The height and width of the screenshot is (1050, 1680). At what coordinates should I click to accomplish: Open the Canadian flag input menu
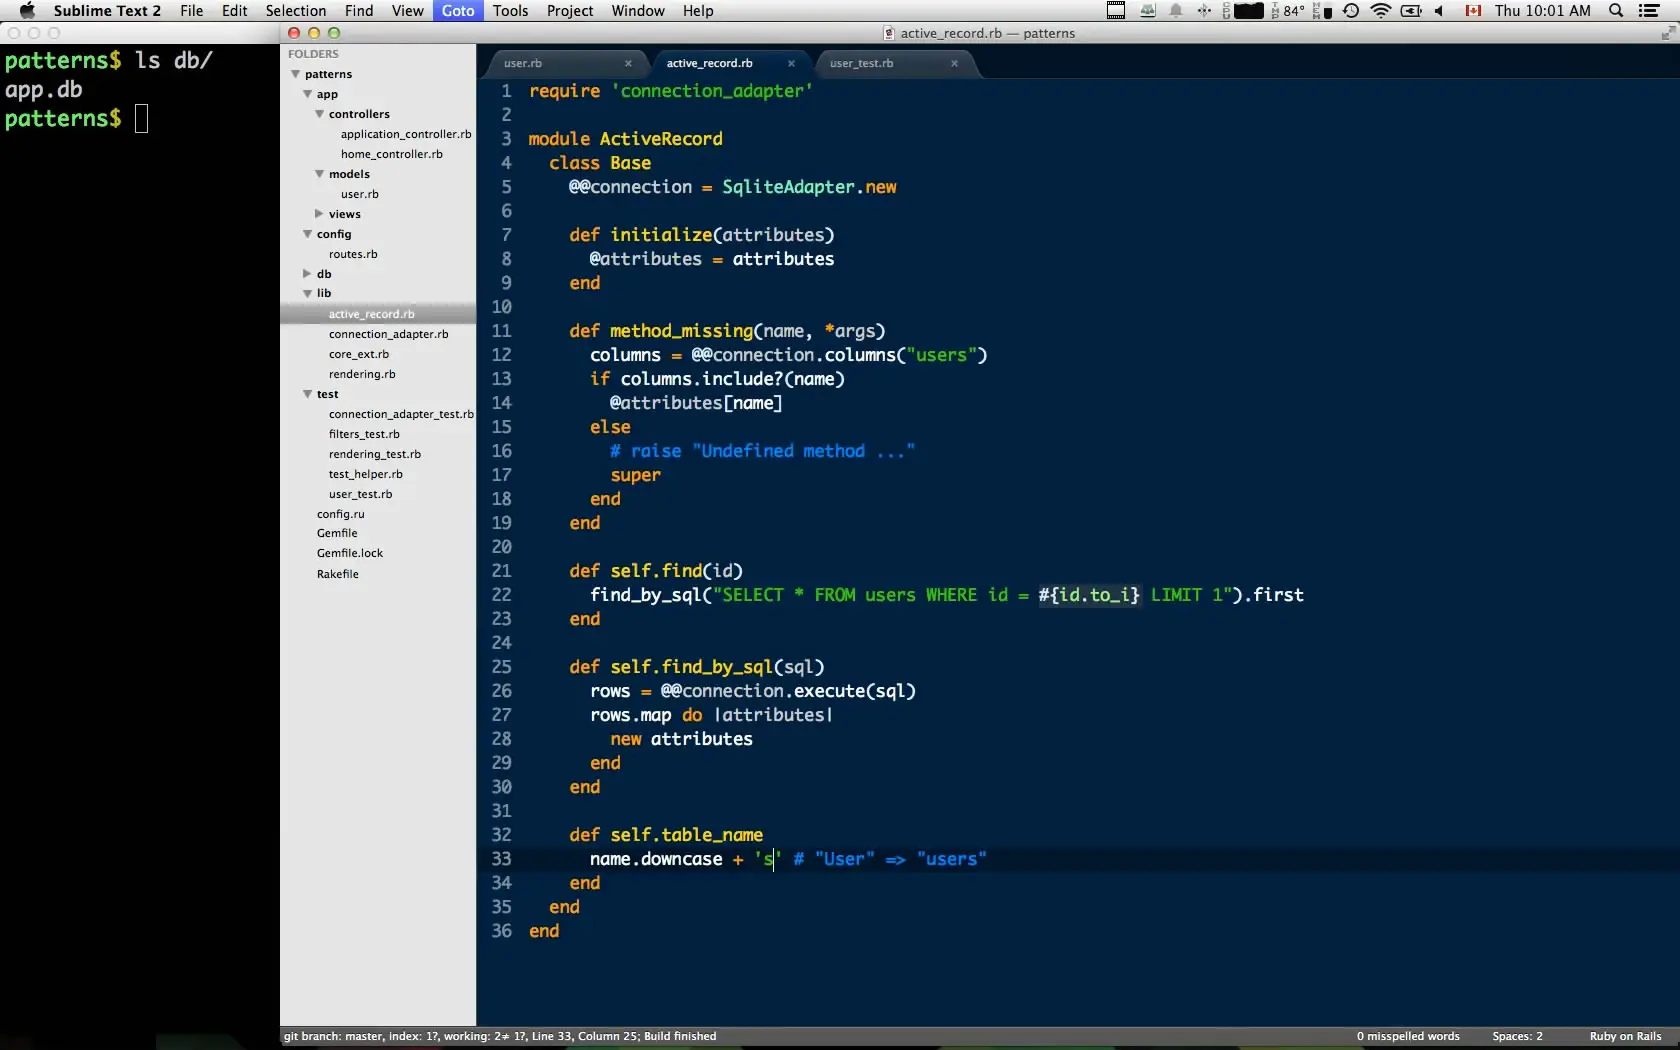coord(1473,11)
